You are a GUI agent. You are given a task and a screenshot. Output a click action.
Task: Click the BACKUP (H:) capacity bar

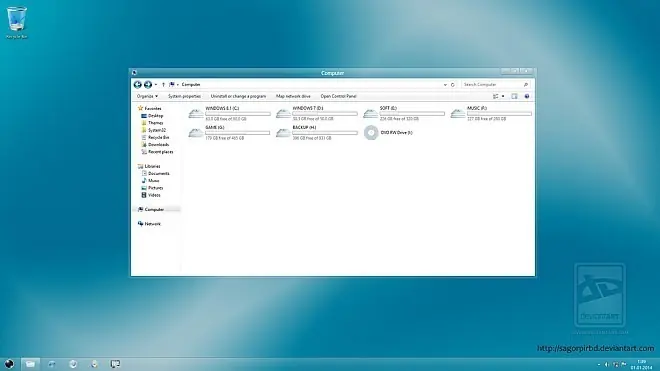pos(325,133)
